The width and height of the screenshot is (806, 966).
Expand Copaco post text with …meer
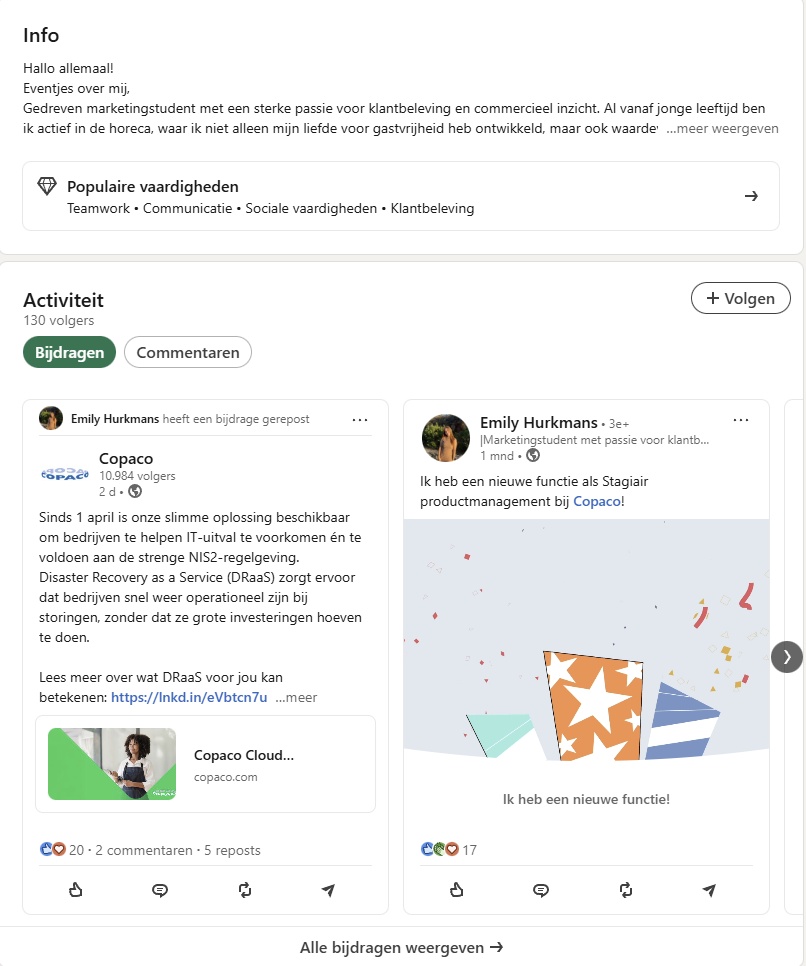(x=297, y=697)
